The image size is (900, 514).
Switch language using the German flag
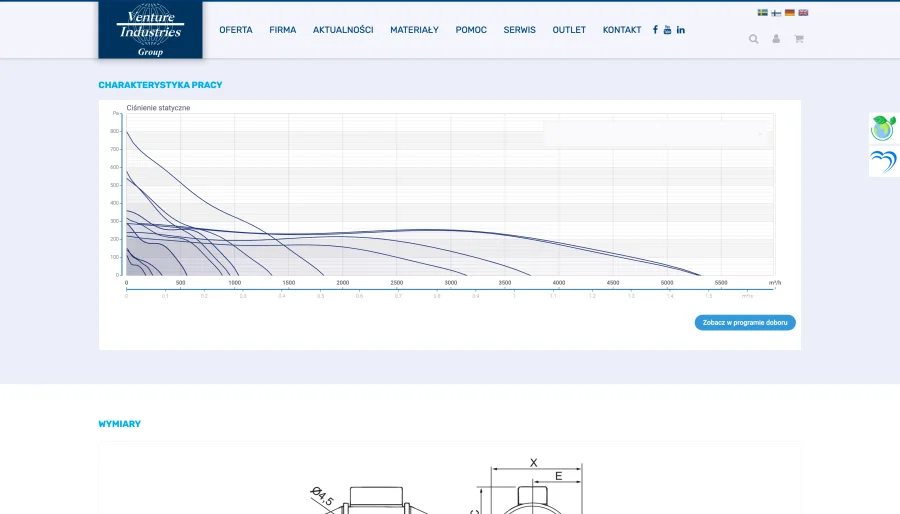pos(790,13)
